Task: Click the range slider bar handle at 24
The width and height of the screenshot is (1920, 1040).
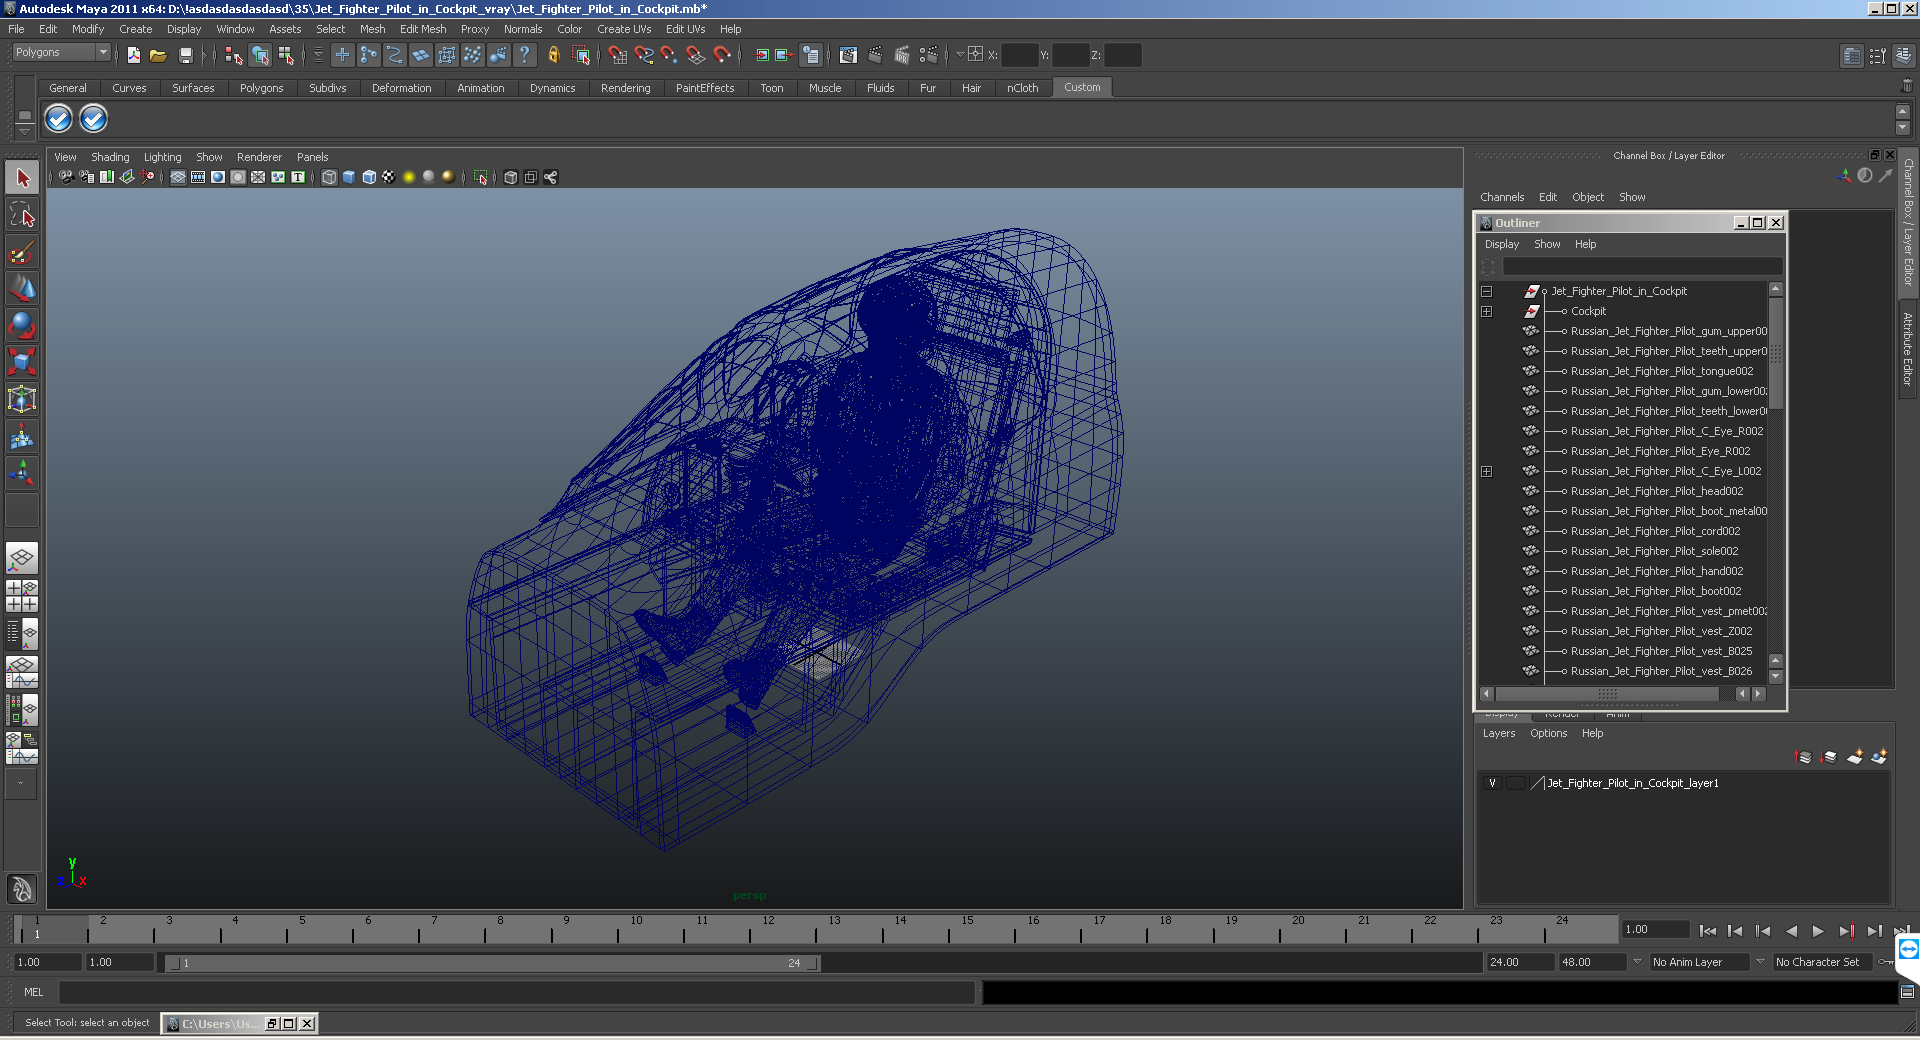Action: point(813,963)
